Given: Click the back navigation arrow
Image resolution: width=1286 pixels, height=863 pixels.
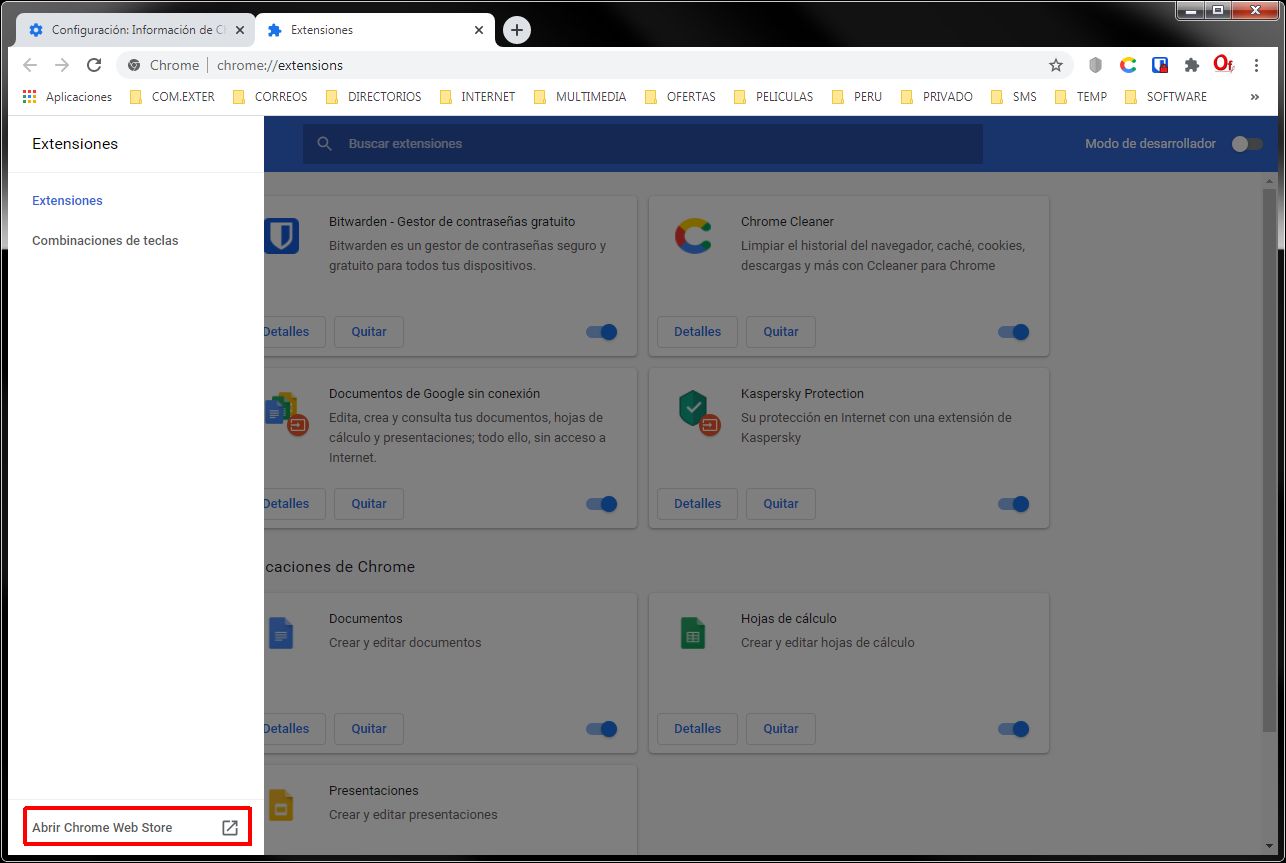Looking at the screenshot, I should [x=30, y=65].
